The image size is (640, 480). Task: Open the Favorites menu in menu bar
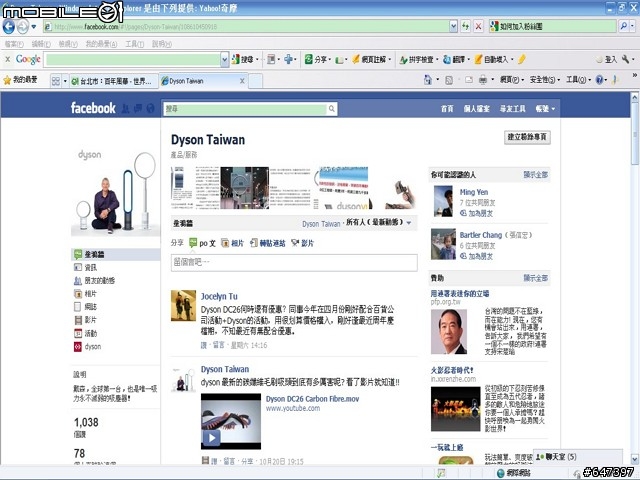pos(101,44)
